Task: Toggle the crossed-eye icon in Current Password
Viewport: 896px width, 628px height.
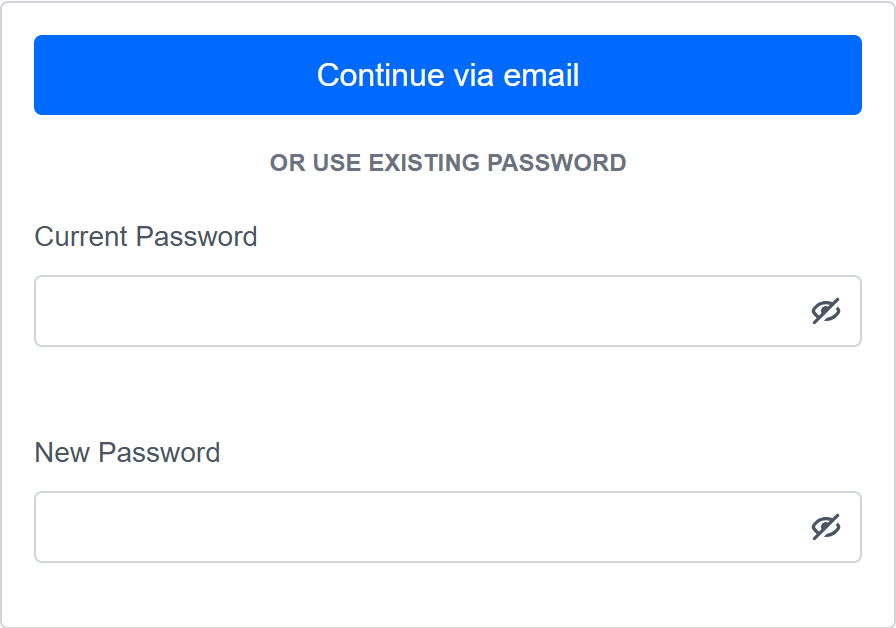Action: pos(825,312)
